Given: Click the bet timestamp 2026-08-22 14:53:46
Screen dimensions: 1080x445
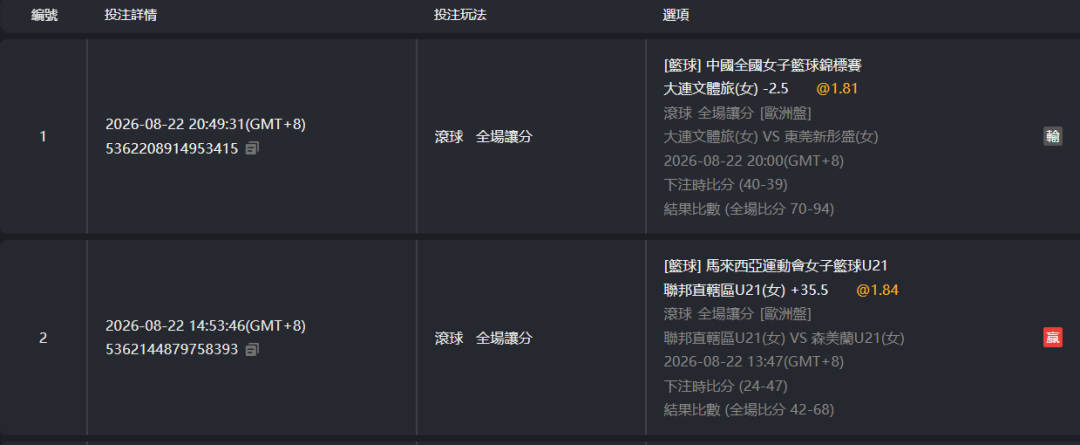Looking at the screenshot, I should tap(175, 325).
